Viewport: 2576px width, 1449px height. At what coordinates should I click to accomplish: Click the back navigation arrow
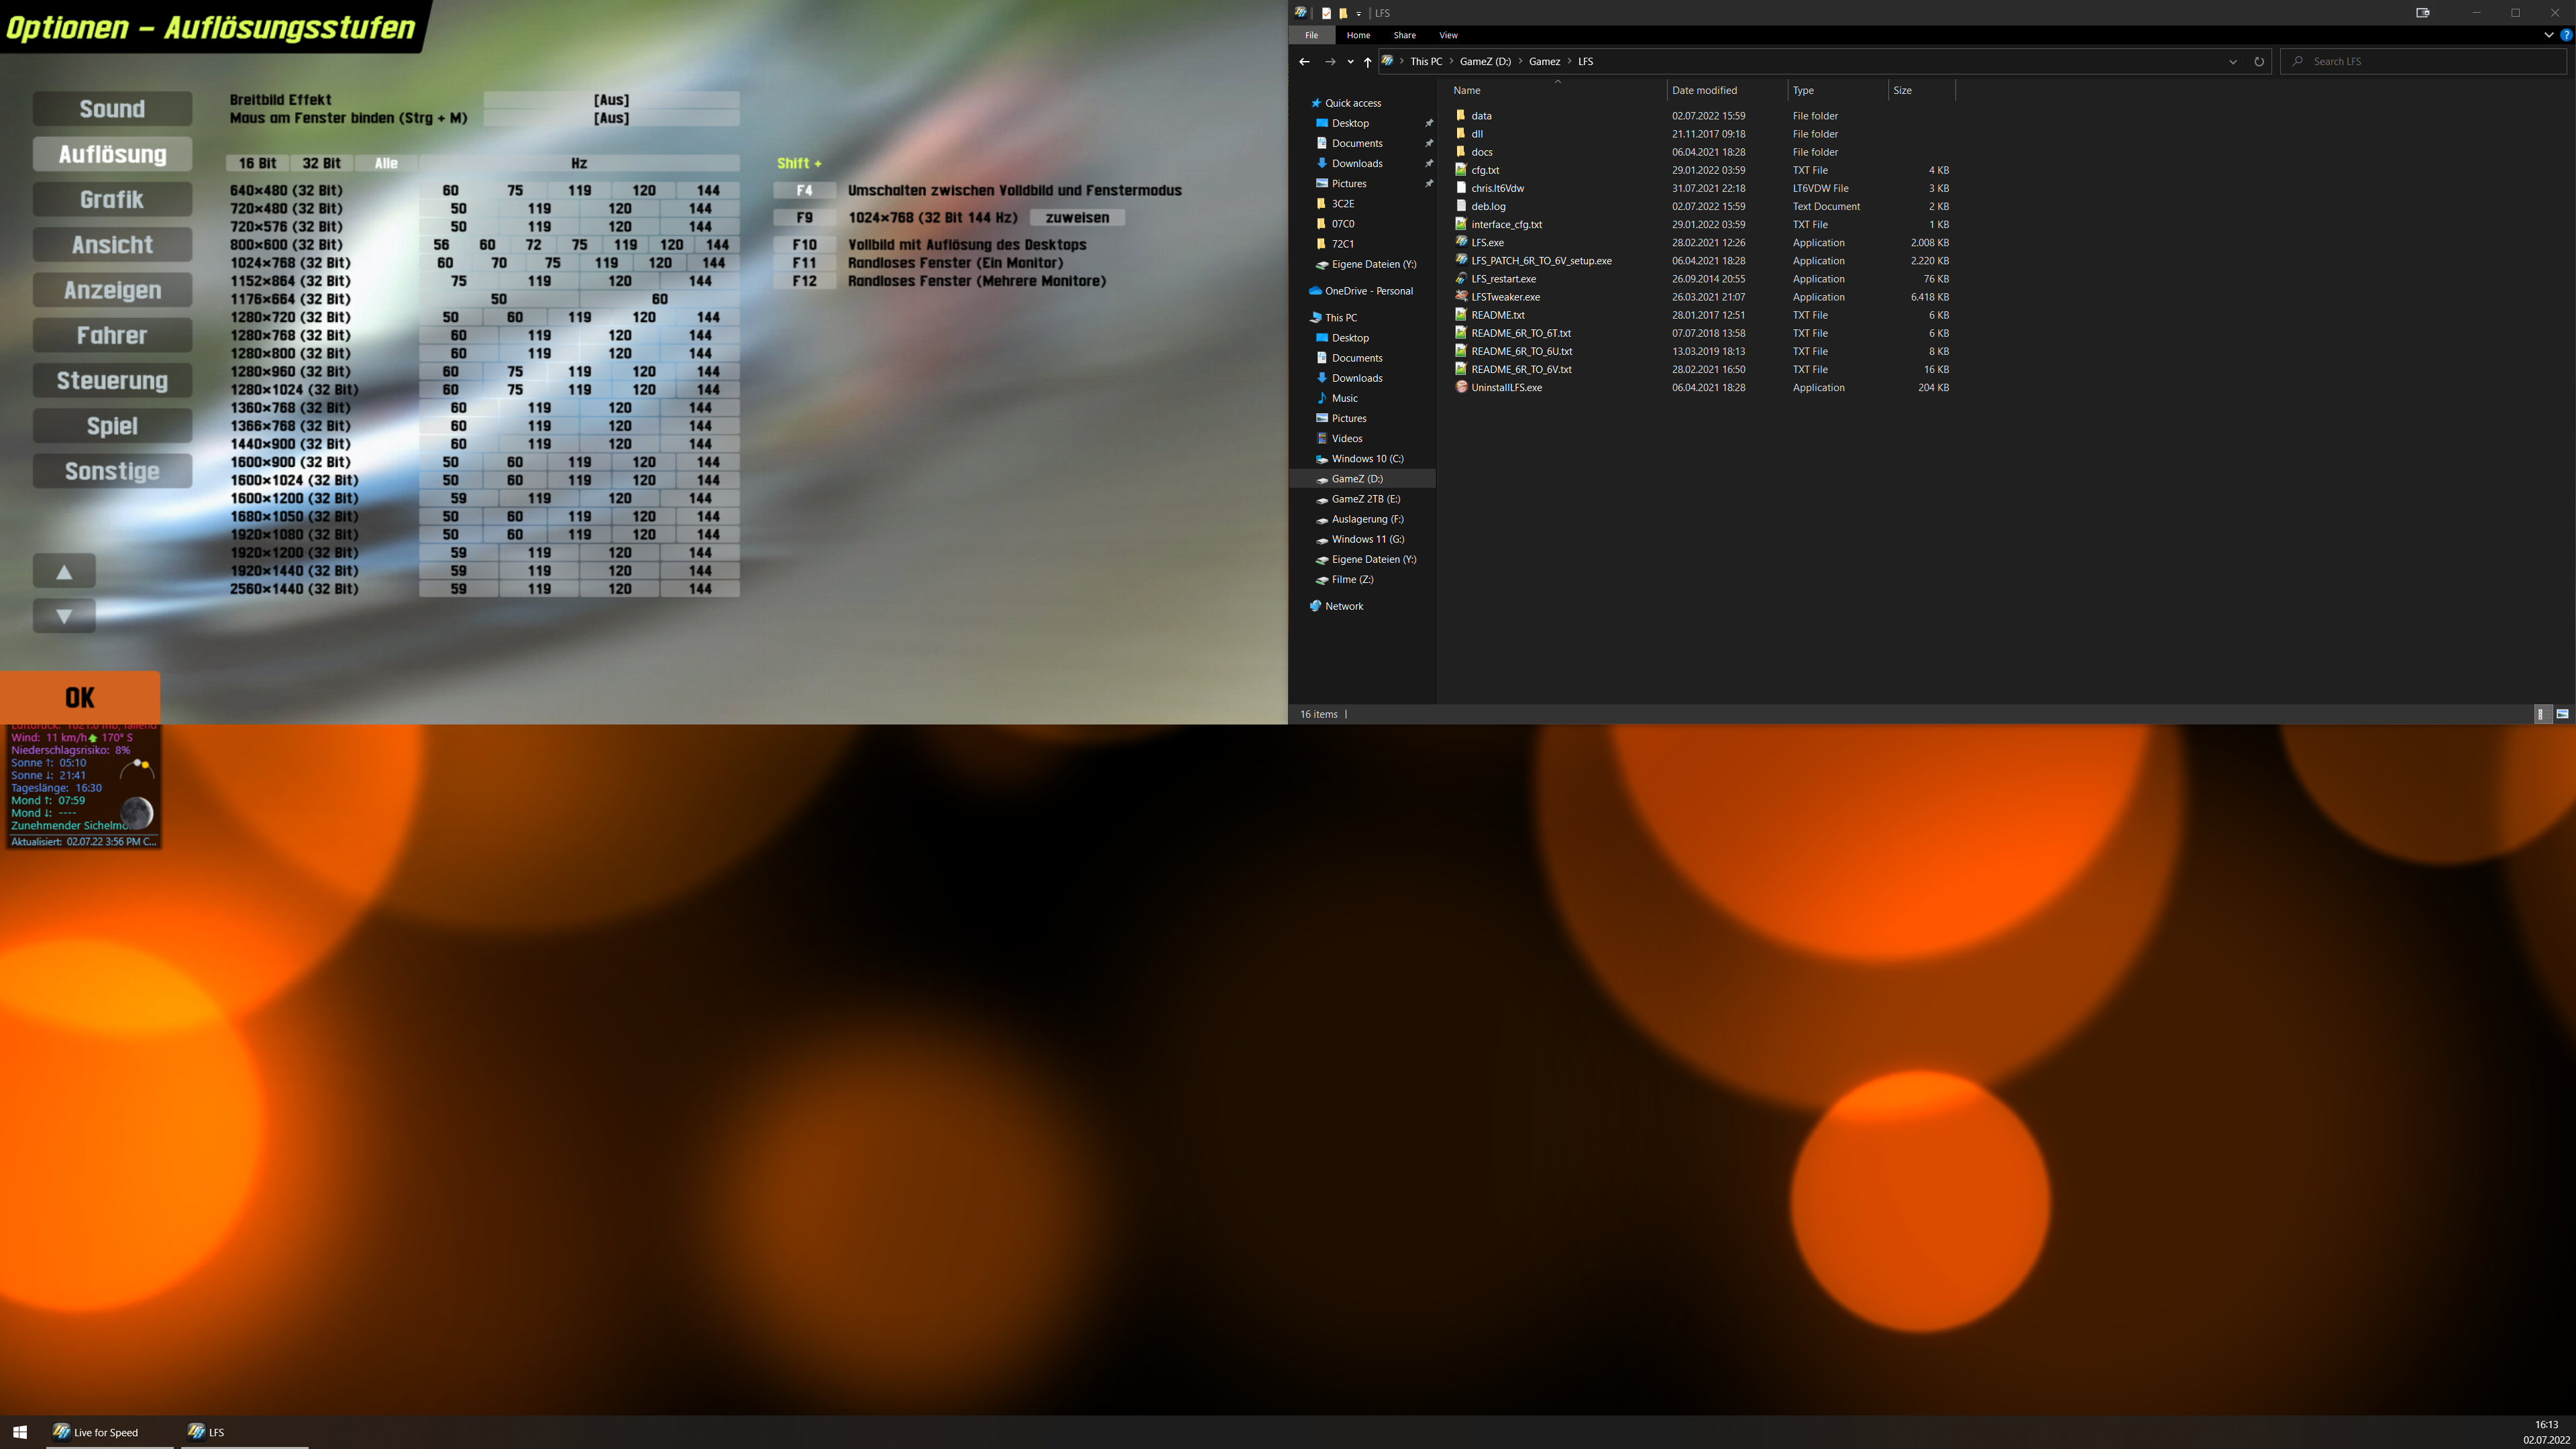[1304, 61]
